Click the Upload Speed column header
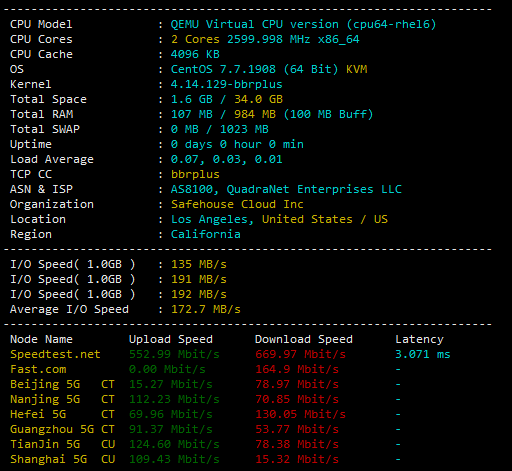The width and height of the screenshot is (512, 471). pos(171,339)
